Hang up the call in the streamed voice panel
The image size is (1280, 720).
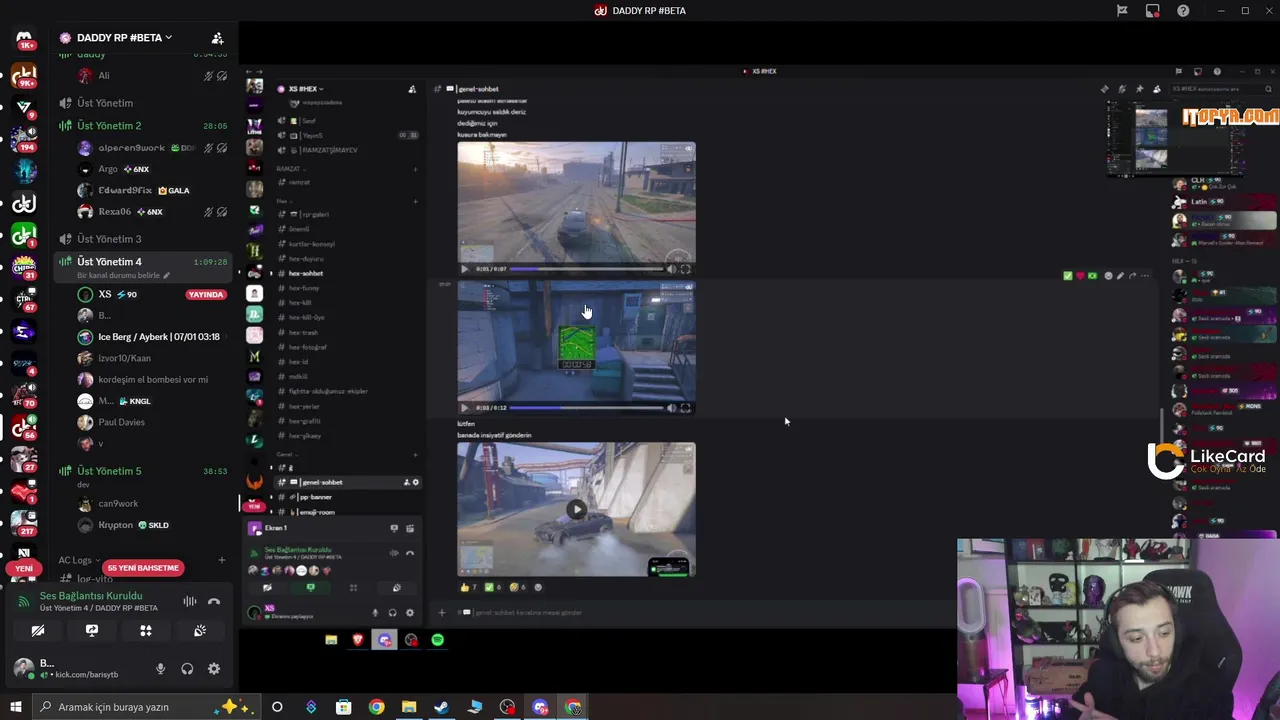click(409, 553)
